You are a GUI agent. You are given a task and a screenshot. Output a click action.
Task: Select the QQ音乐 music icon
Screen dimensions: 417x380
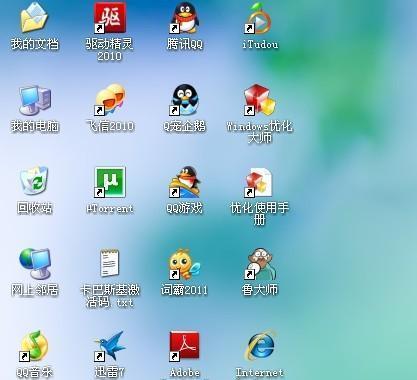point(34,346)
